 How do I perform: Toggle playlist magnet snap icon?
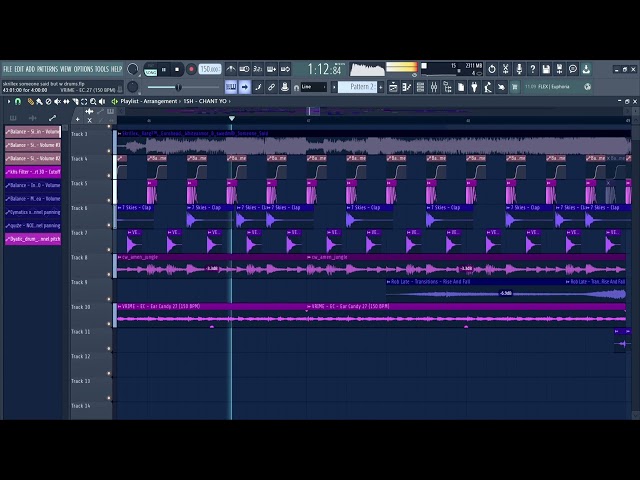tap(18, 101)
